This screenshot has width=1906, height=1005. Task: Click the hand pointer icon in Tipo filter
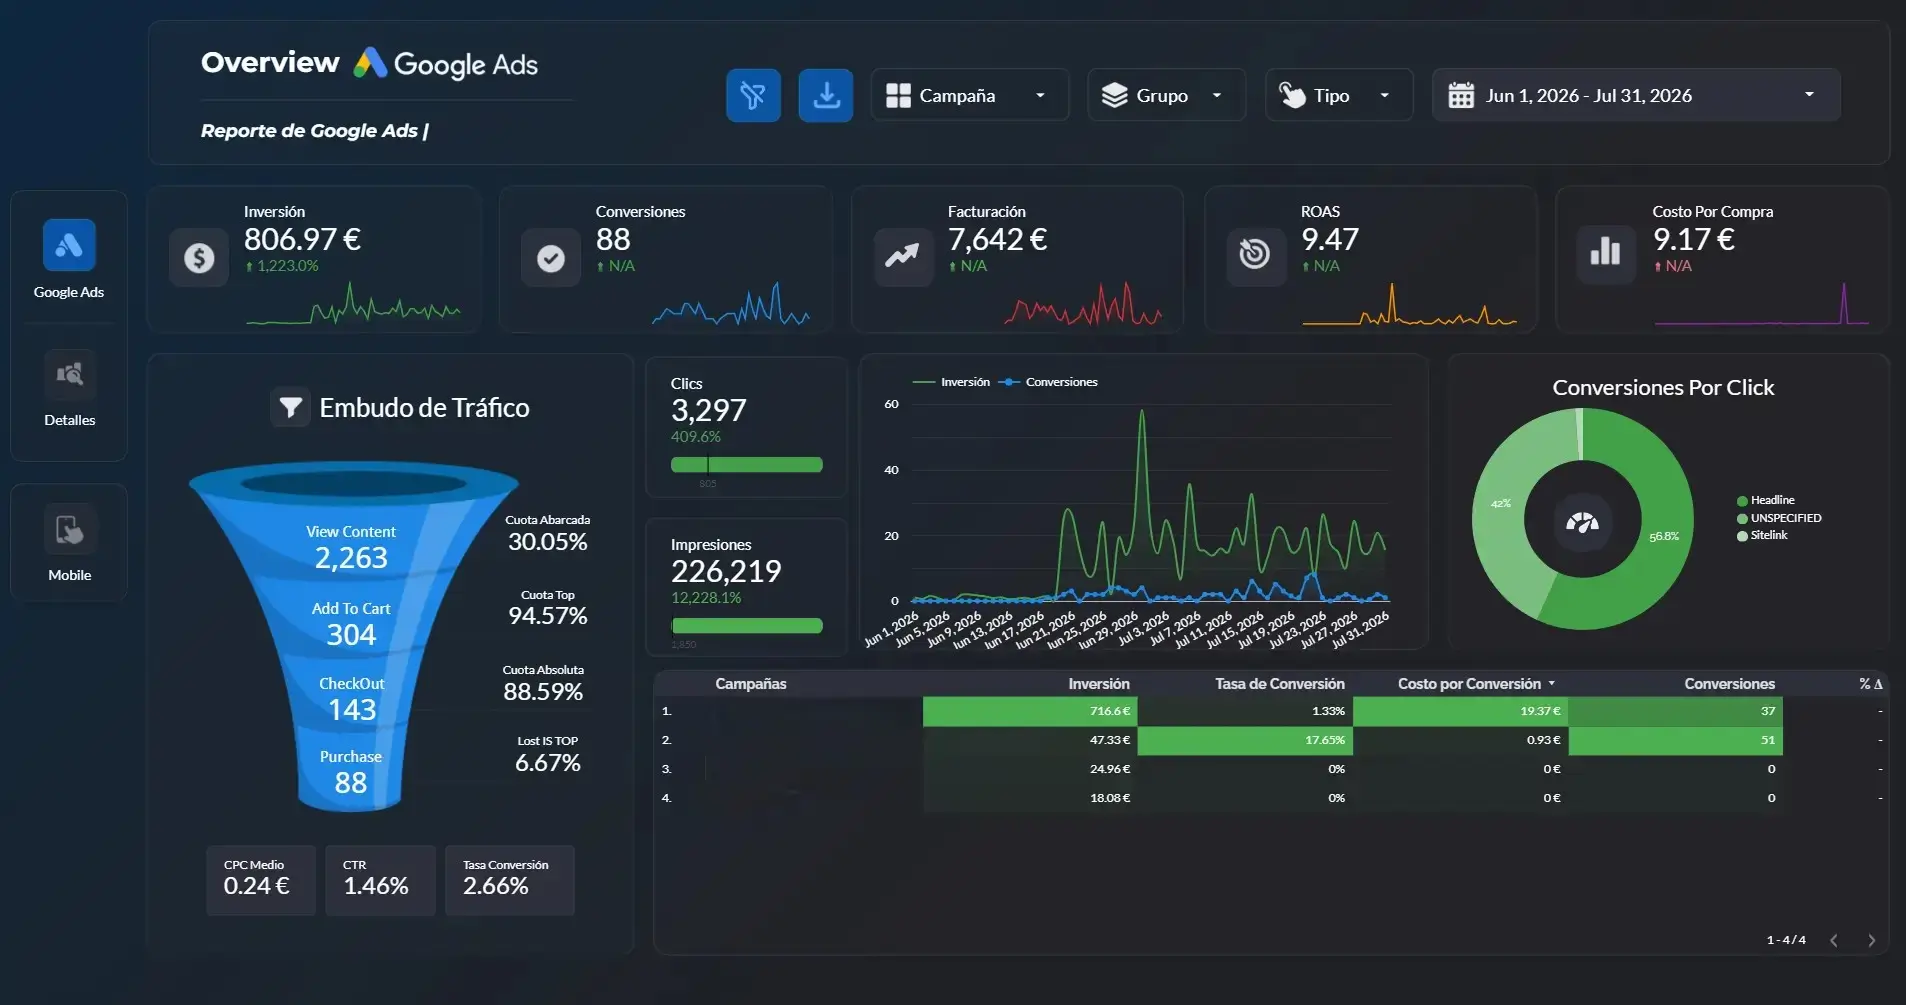point(1292,95)
